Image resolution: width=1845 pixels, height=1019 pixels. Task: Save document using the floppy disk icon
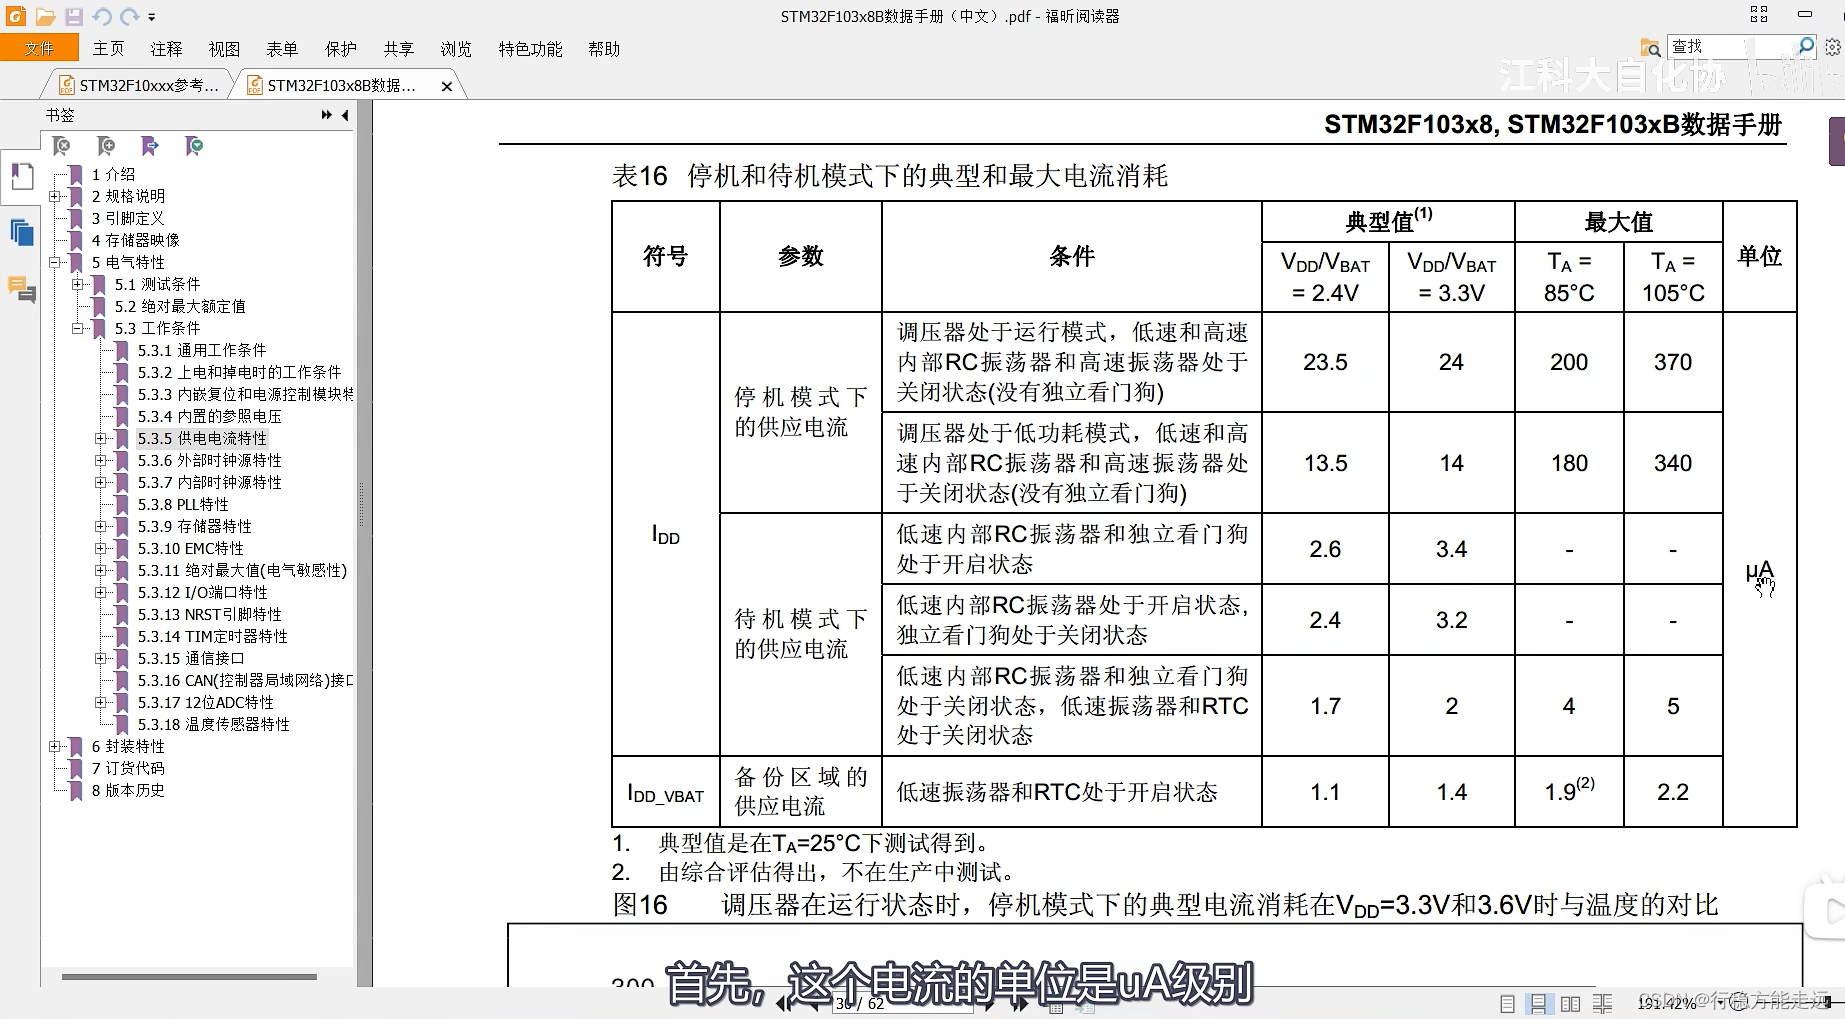(x=74, y=16)
